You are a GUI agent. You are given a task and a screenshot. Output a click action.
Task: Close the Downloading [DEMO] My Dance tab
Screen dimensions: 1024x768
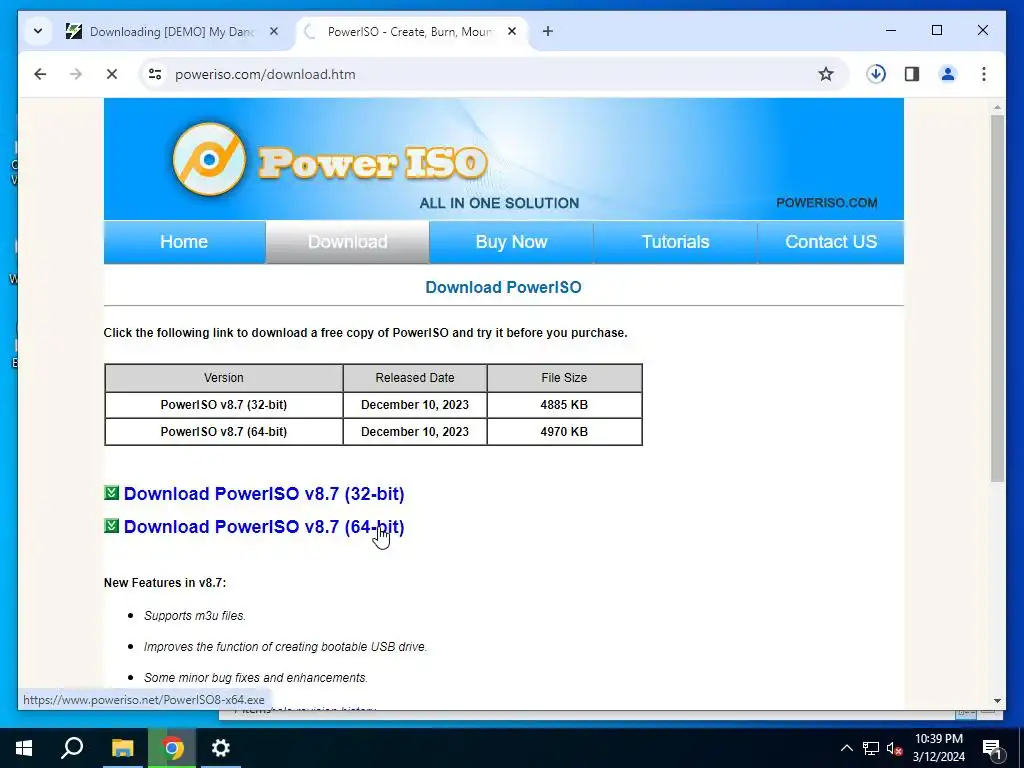point(274,31)
